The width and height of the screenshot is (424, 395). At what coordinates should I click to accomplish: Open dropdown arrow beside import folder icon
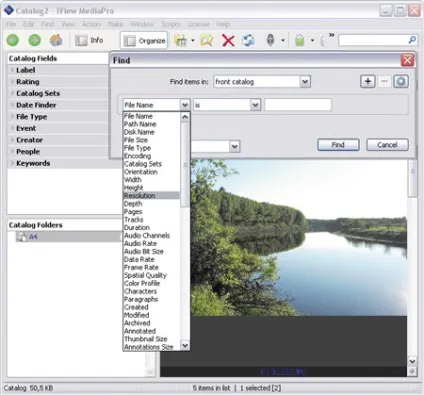[193, 41]
